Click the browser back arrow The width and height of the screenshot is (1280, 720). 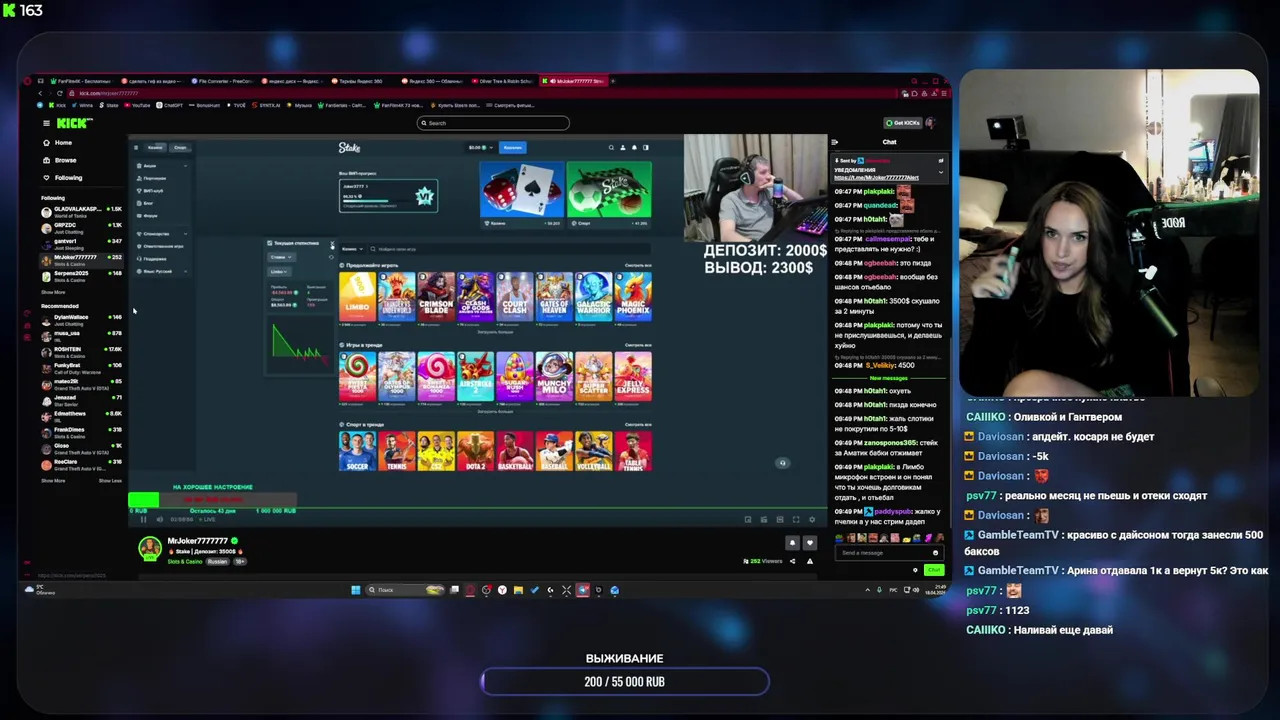click(40, 93)
